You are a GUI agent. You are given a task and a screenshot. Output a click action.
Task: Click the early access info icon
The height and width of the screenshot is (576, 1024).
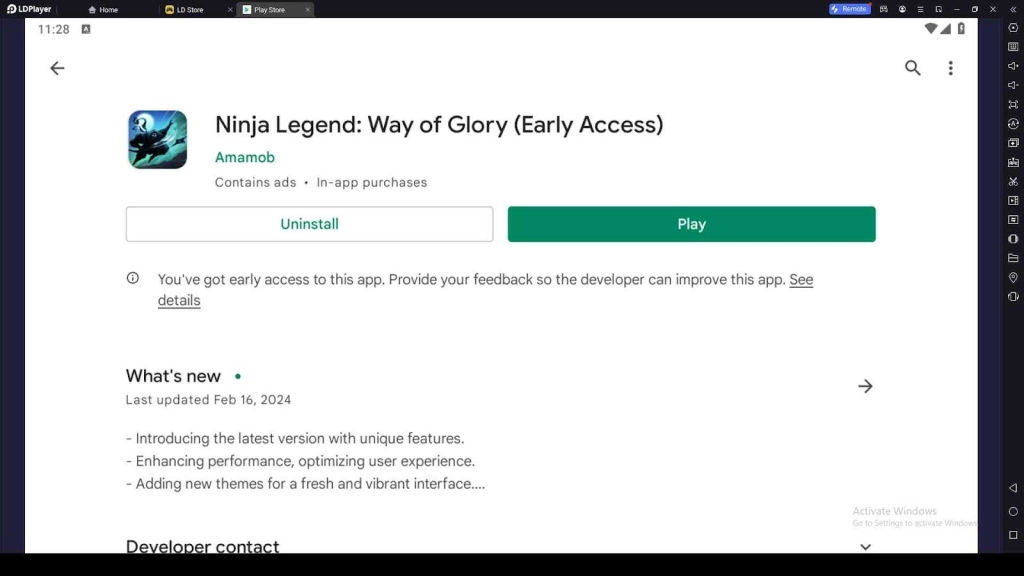pyautogui.click(x=133, y=278)
